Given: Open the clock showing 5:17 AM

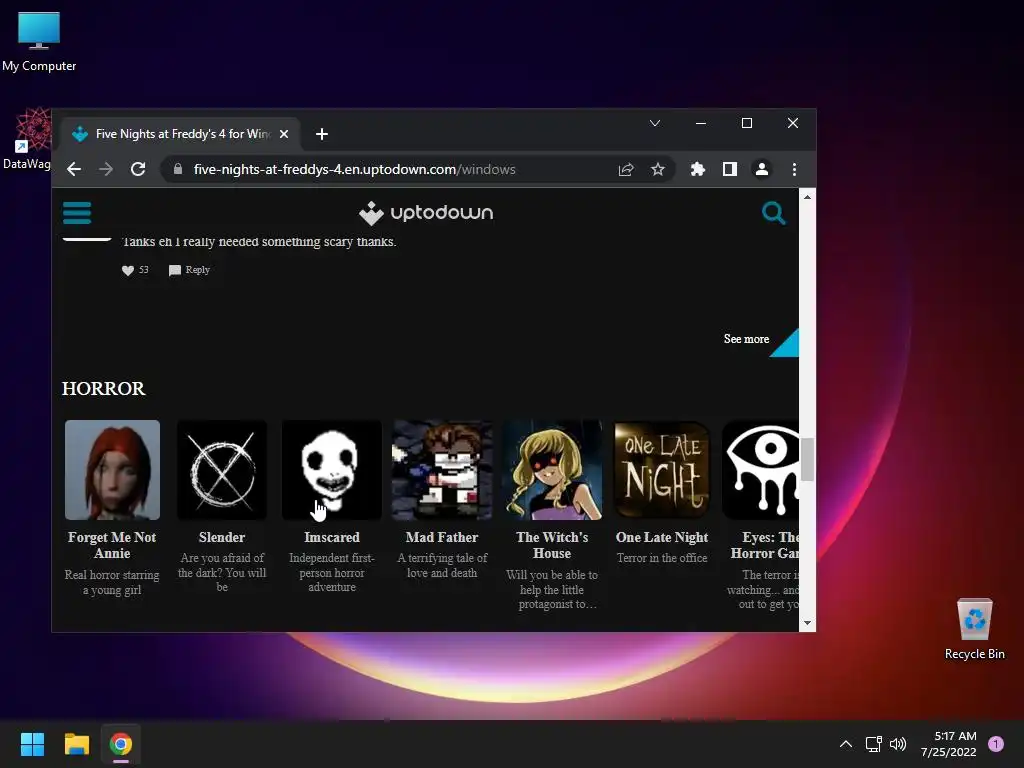Looking at the screenshot, I should pos(949,744).
